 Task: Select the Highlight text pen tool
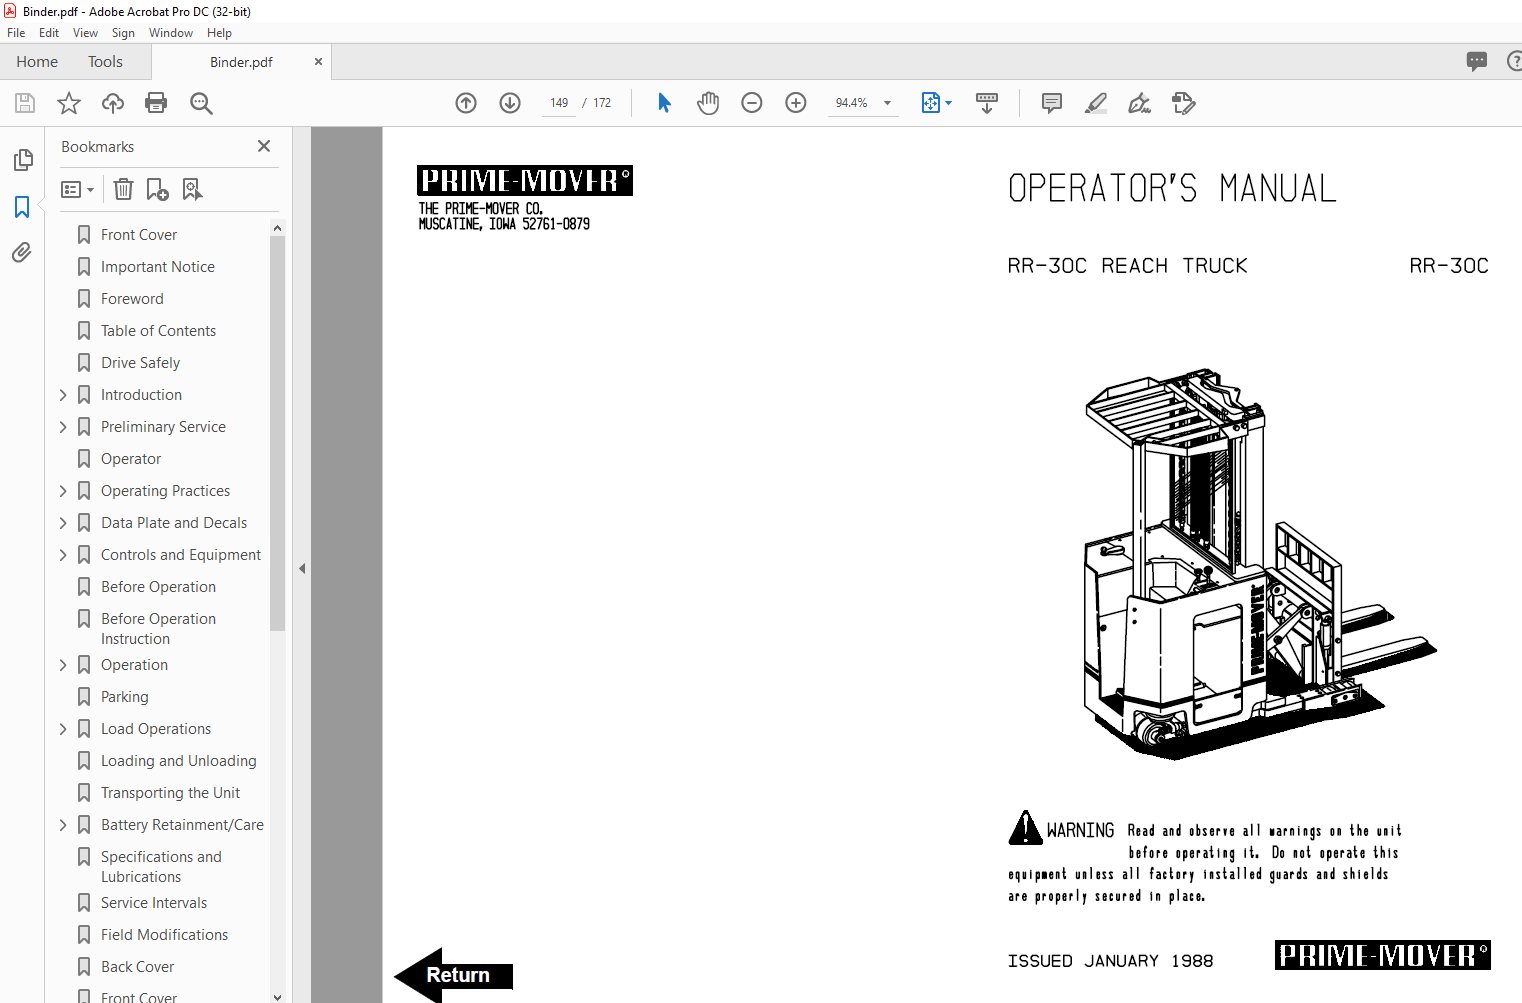click(x=1096, y=103)
